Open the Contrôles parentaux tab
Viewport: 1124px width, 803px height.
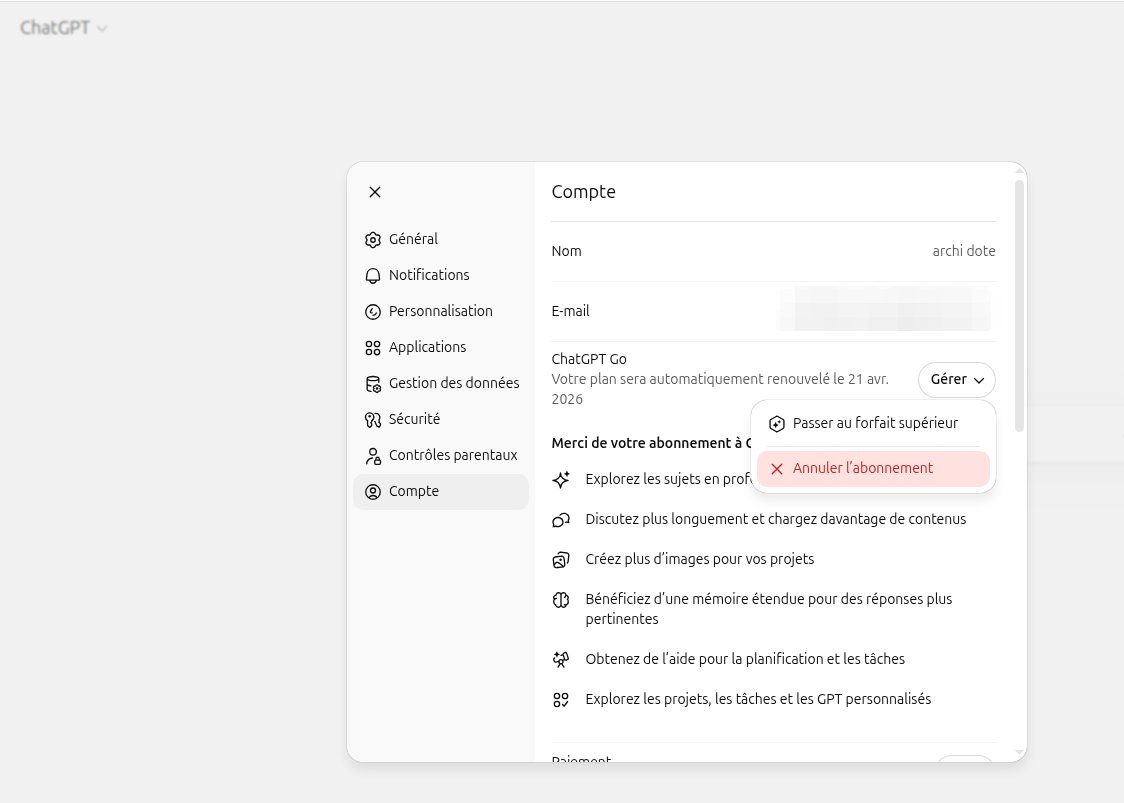[x=441, y=455]
